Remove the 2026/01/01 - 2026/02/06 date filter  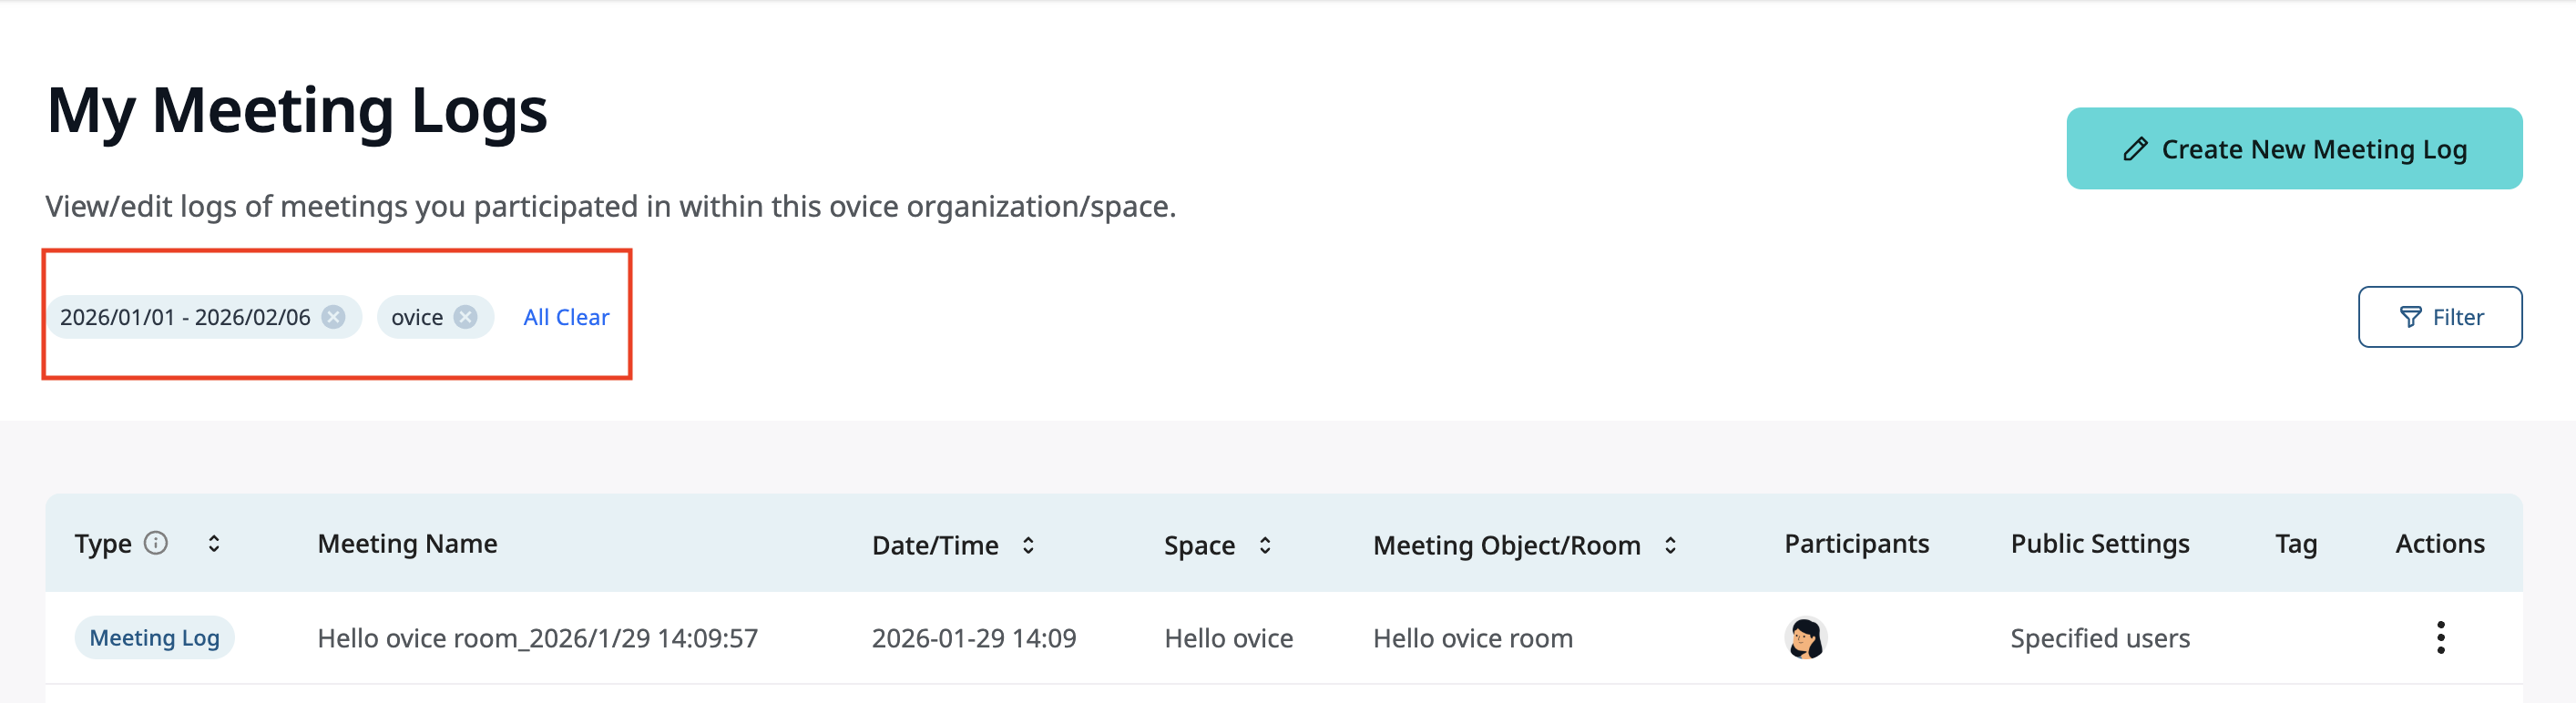(335, 316)
